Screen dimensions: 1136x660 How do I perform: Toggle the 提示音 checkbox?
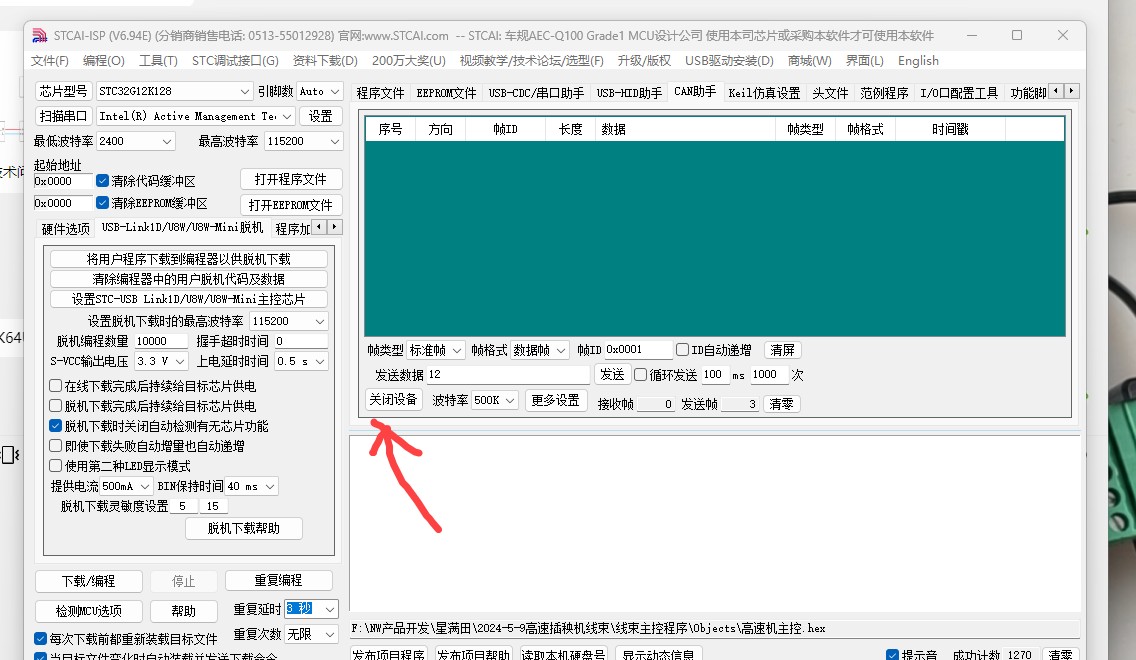[x=893, y=655]
